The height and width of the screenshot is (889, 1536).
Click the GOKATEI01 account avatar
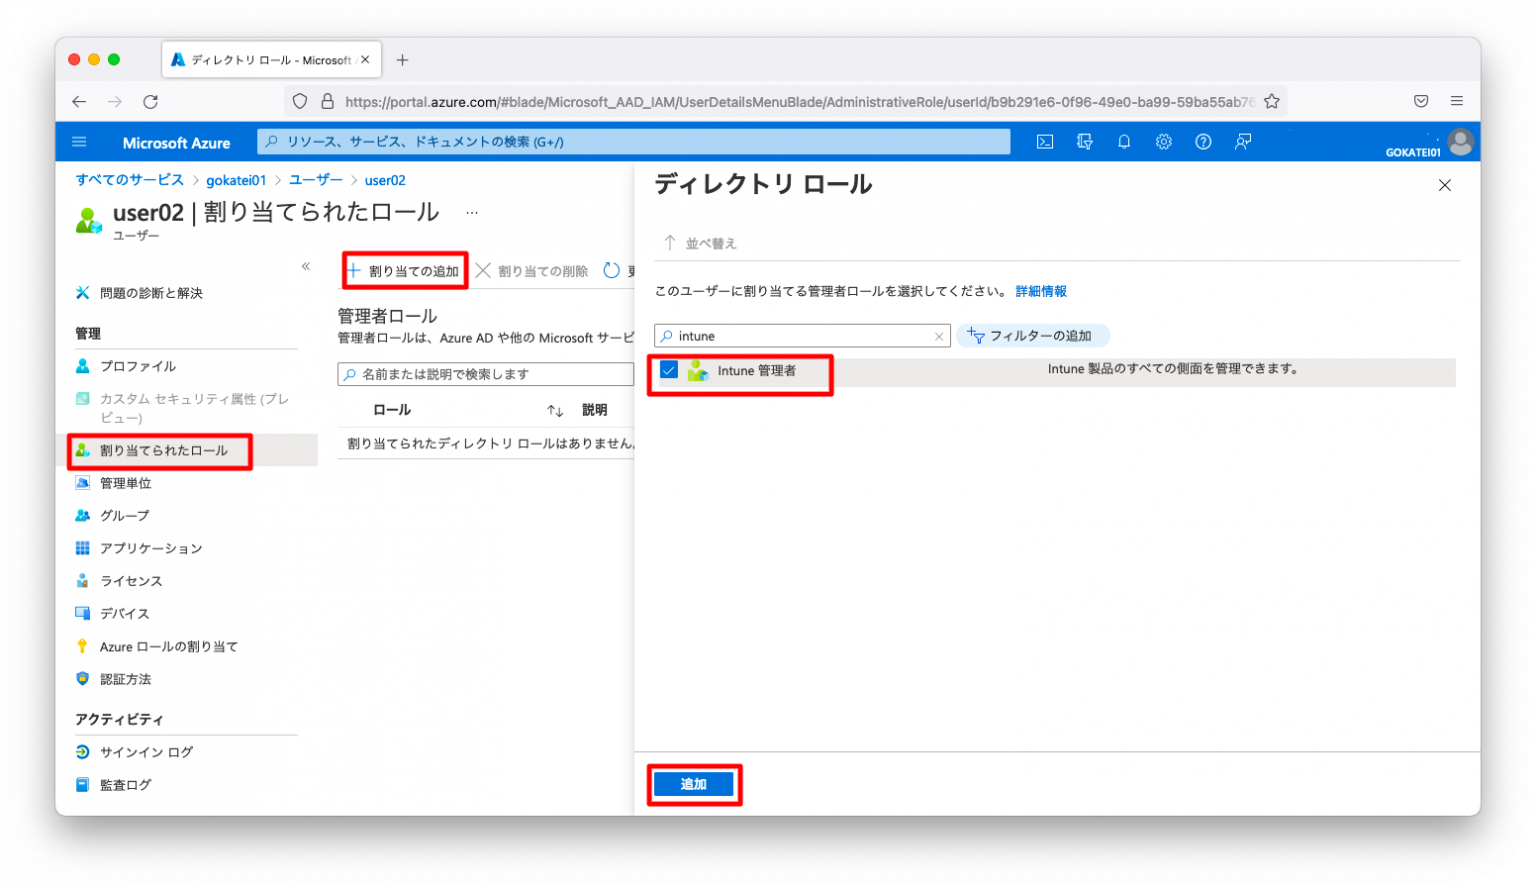point(1460,142)
